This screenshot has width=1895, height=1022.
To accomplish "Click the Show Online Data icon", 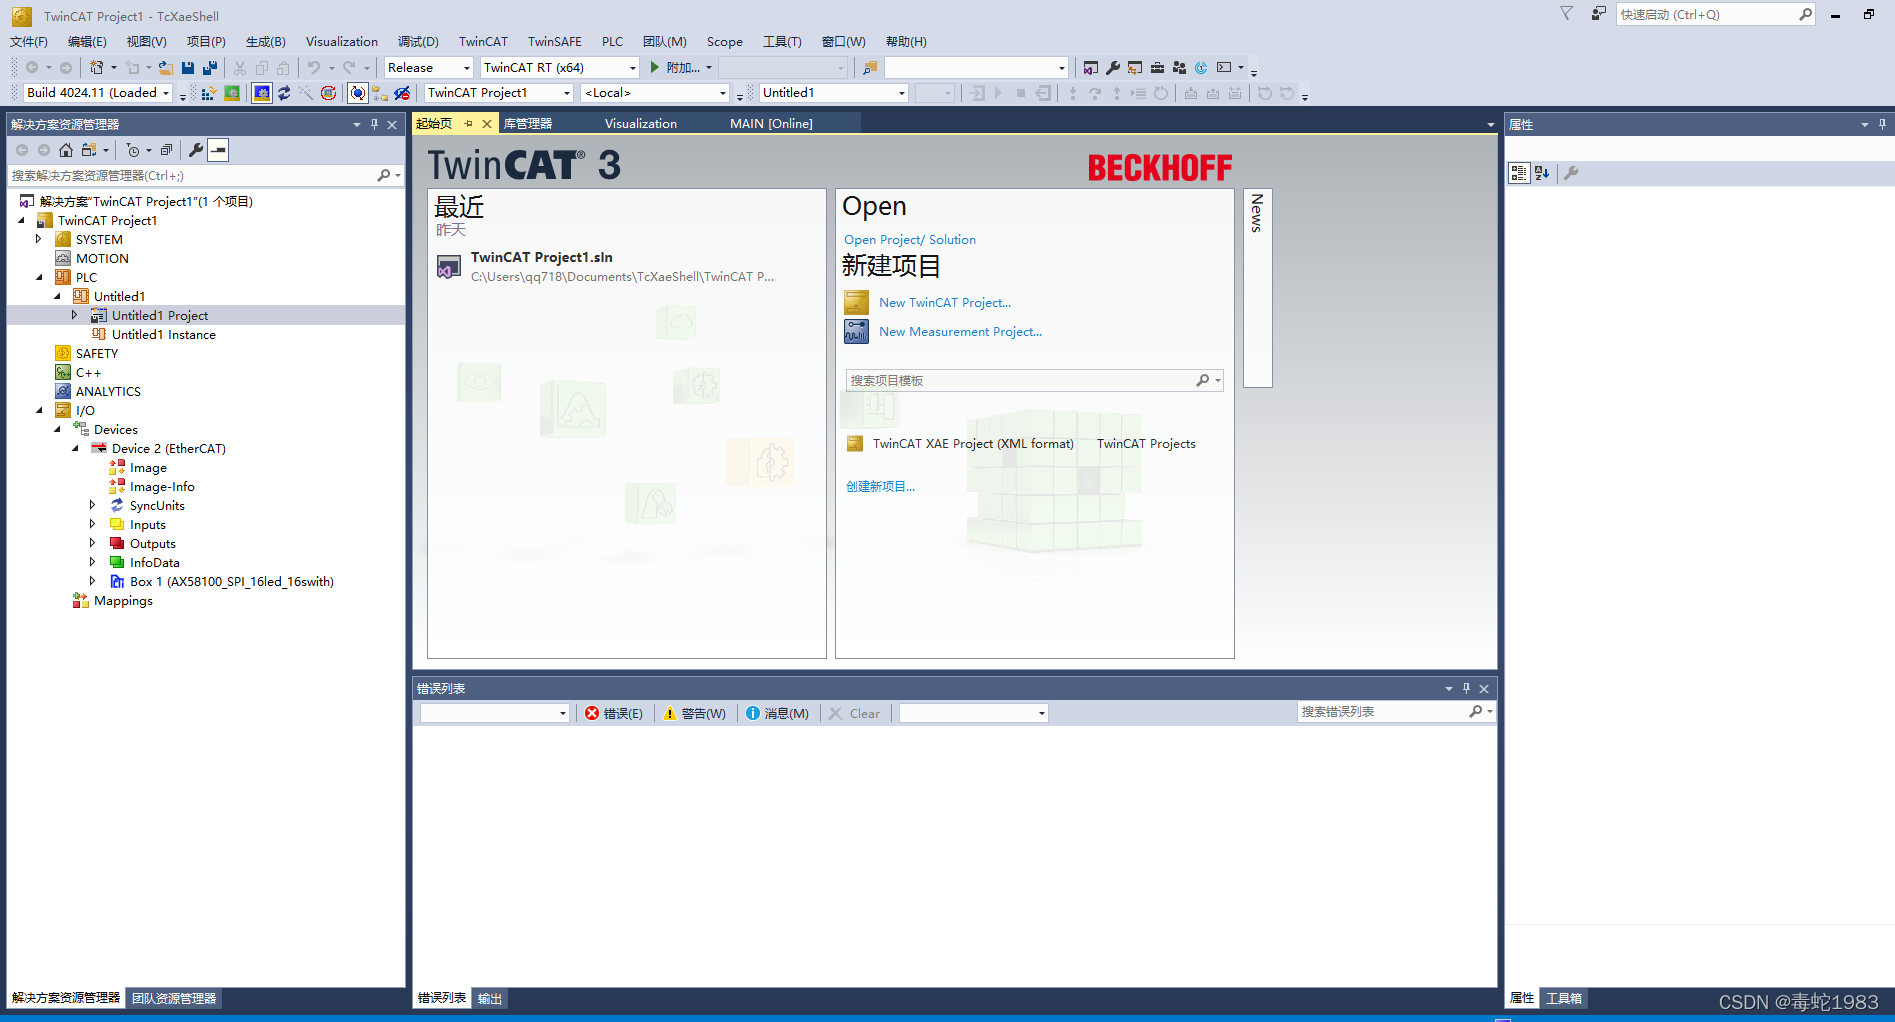I will [x=358, y=93].
